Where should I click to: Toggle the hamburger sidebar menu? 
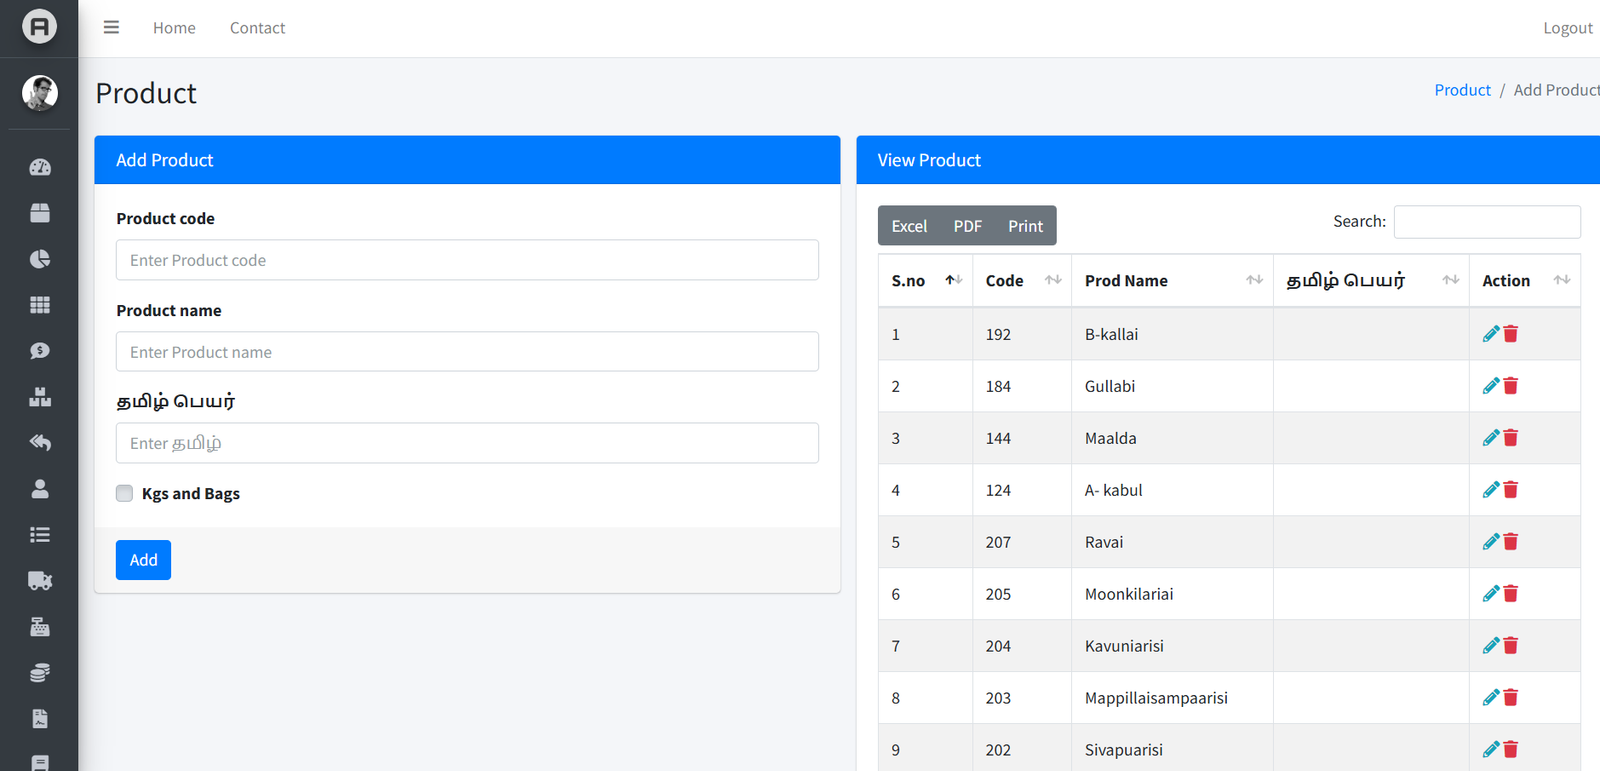click(x=111, y=28)
